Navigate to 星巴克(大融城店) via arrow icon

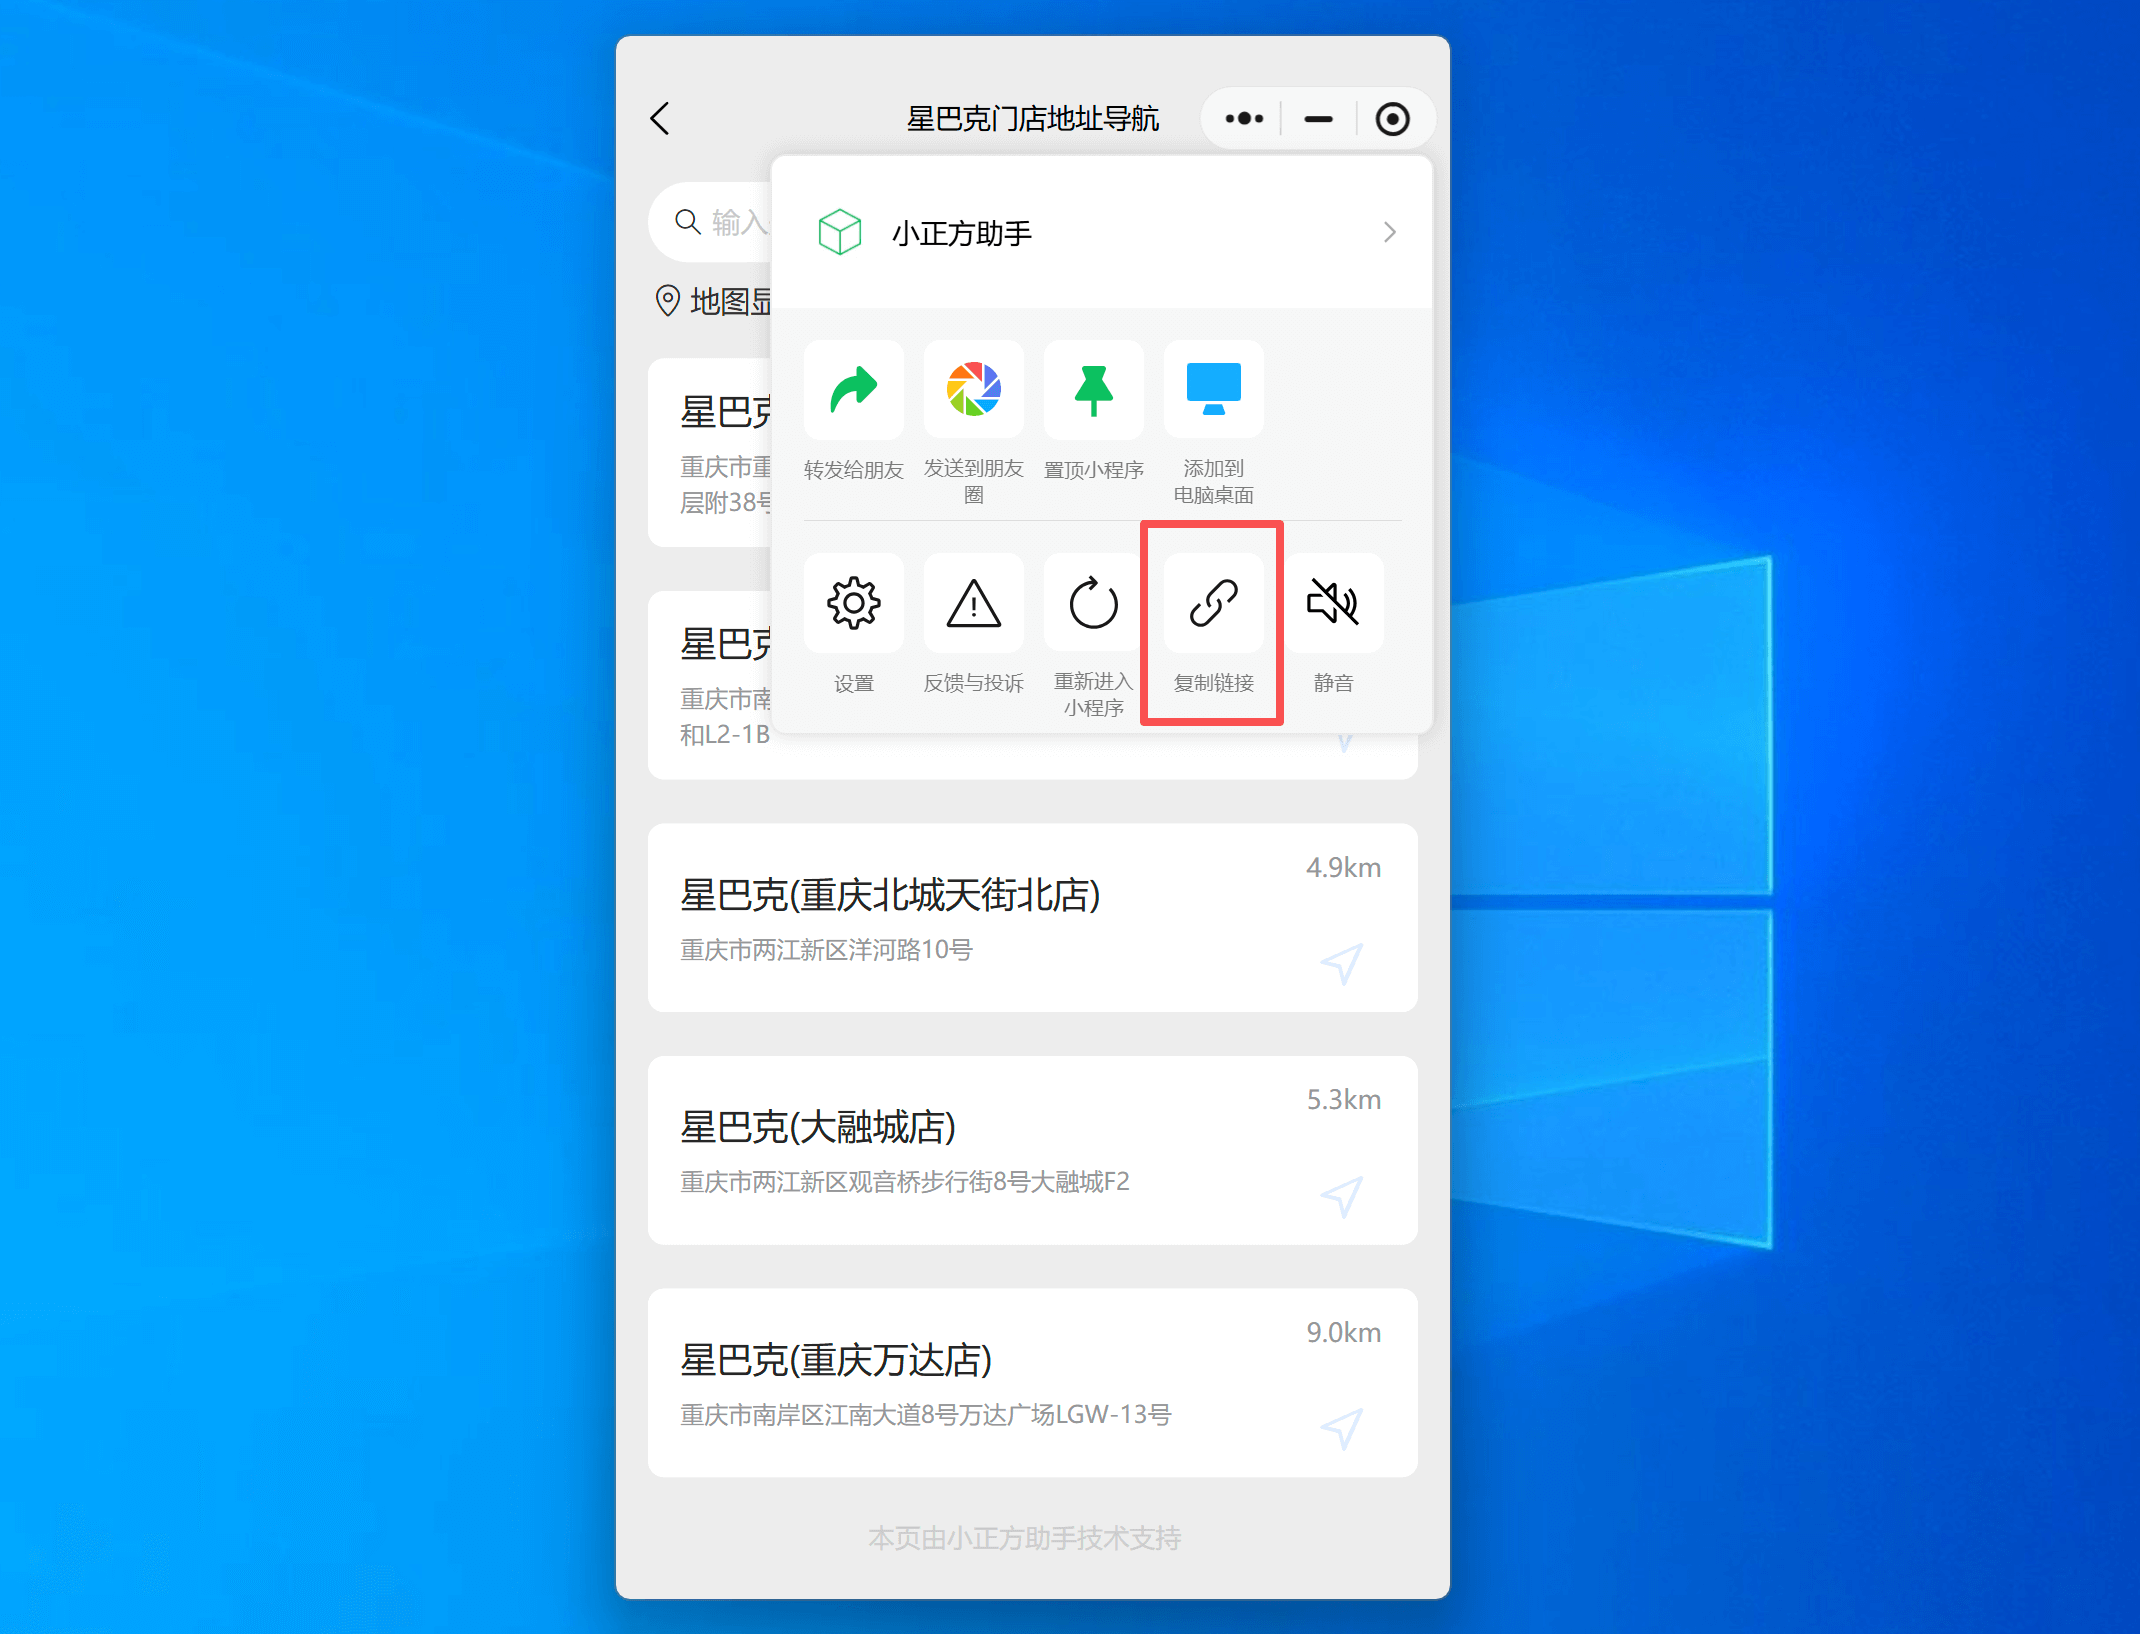point(1341,1196)
